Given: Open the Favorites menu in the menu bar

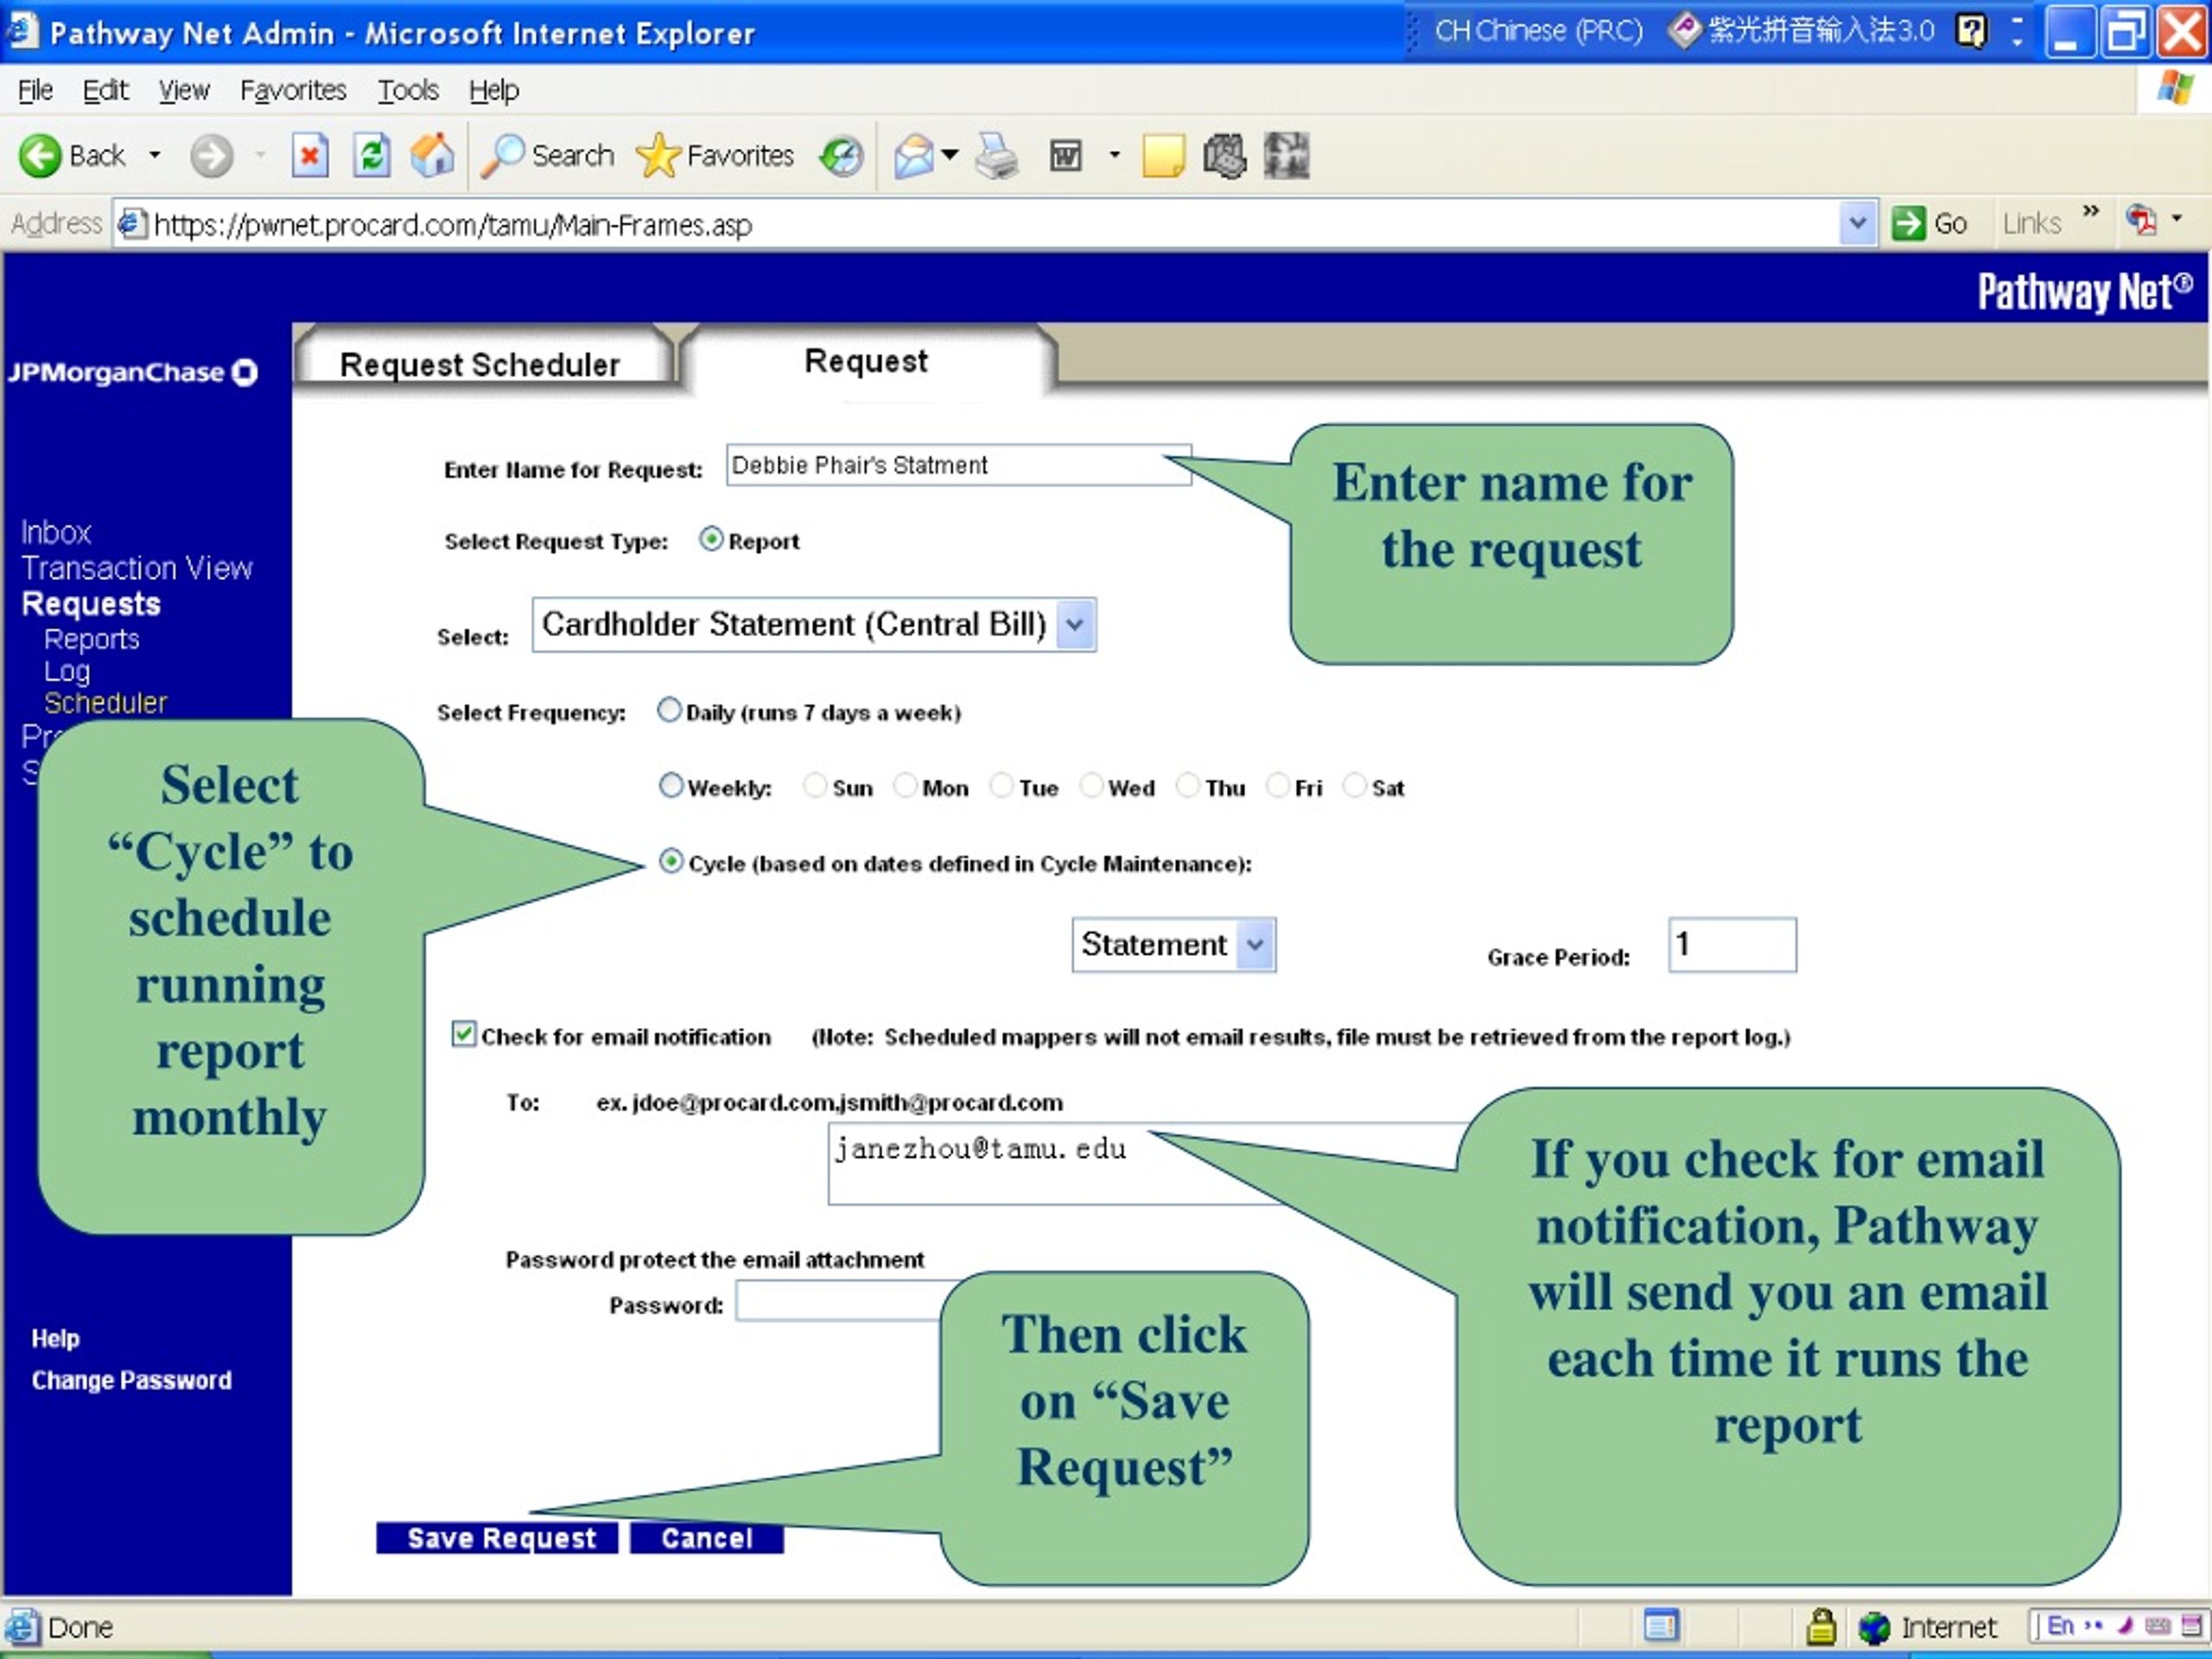Looking at the screenshot, I should (x=293, y=90).
